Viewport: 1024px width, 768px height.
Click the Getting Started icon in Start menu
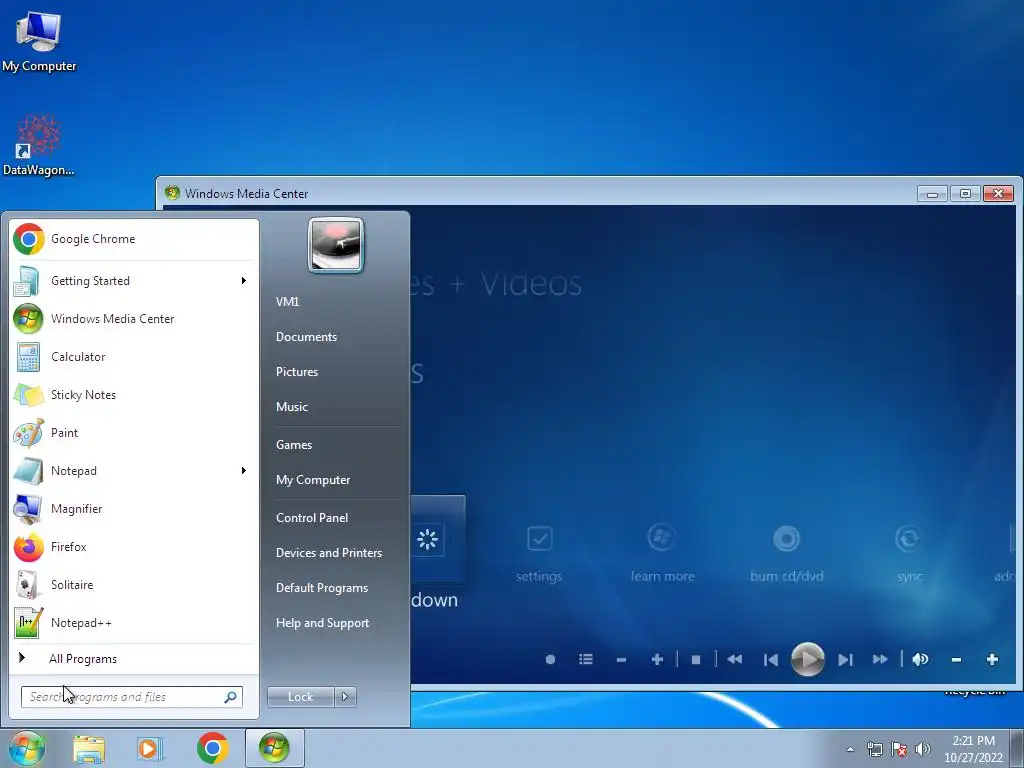(x=27, y=281)
